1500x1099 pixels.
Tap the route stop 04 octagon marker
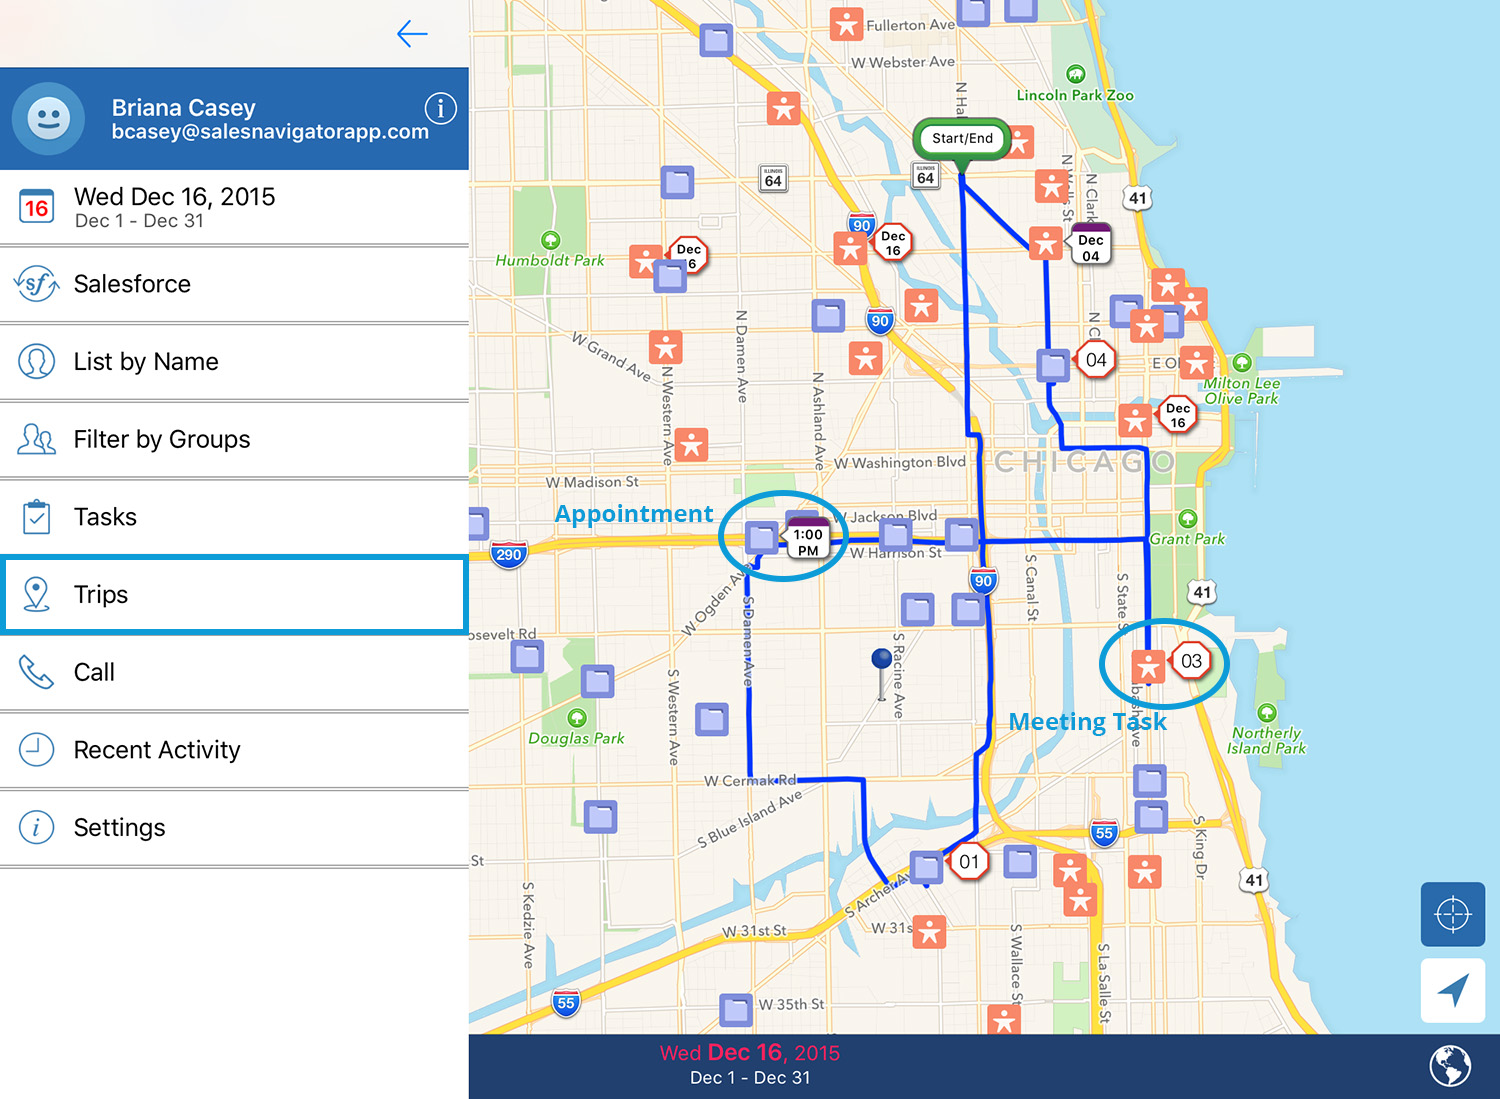pyautogui.click(x=1096, y=360)
